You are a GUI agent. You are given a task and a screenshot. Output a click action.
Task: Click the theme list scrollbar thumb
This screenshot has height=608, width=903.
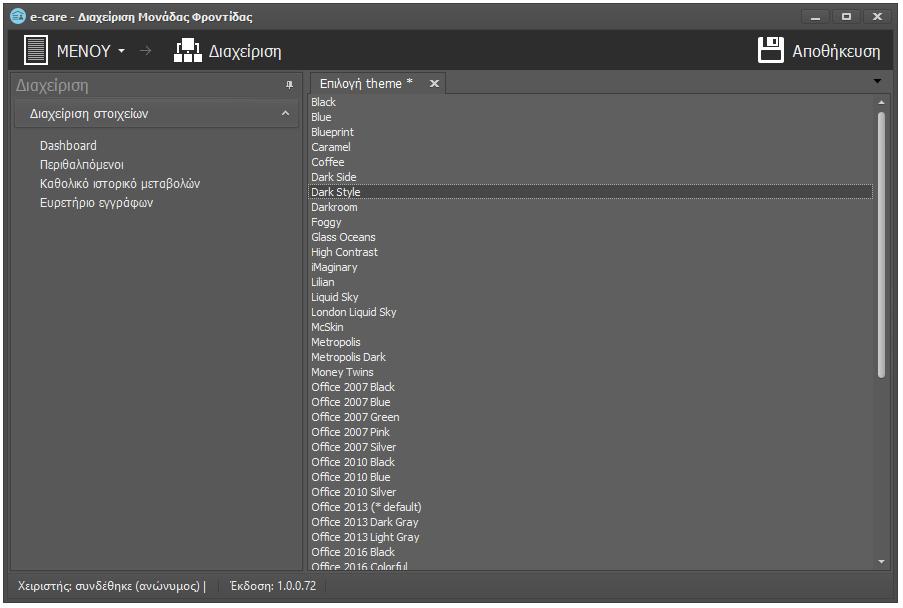tap(881, 245)
